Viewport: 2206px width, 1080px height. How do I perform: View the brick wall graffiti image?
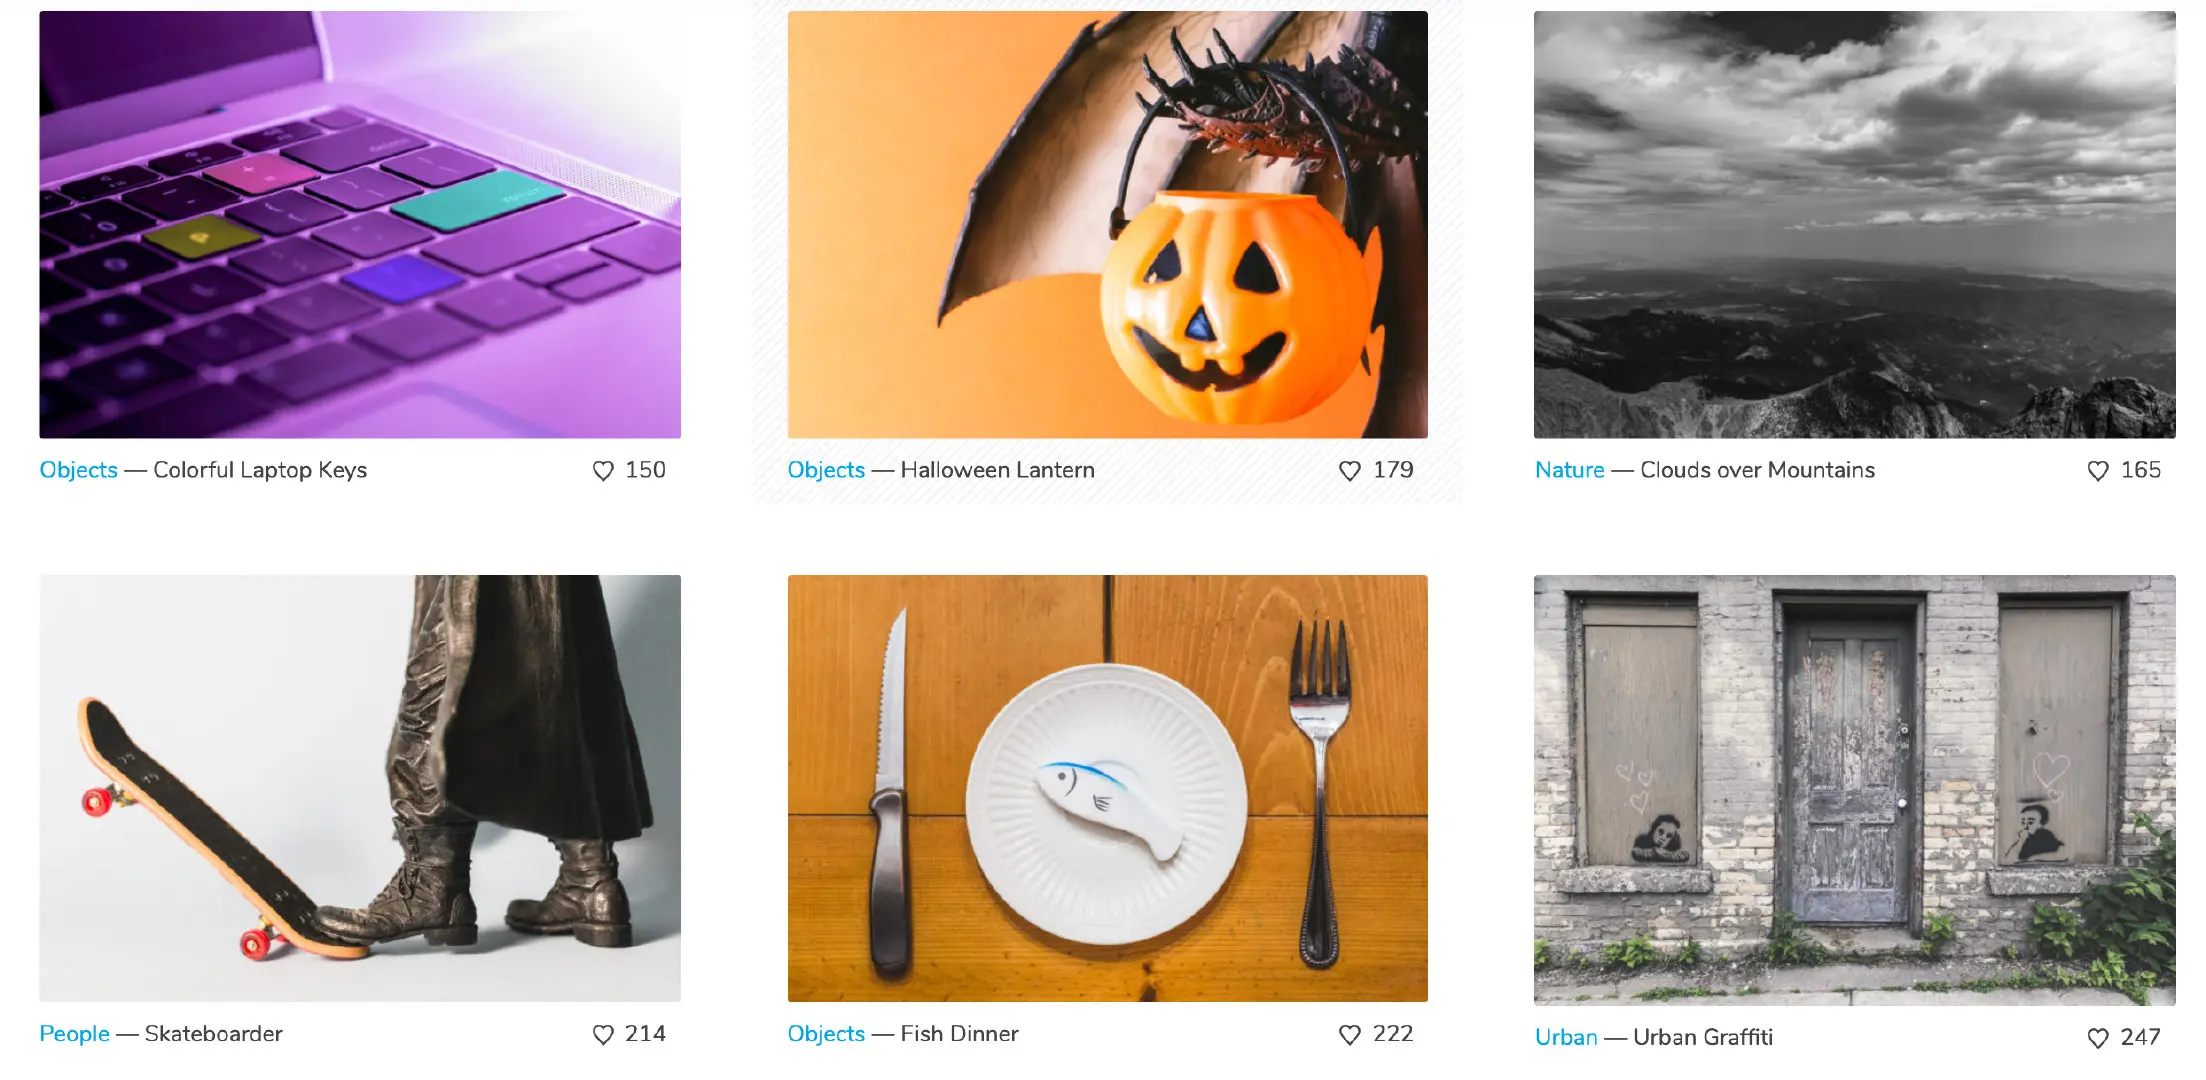[x=1854, y=790]
